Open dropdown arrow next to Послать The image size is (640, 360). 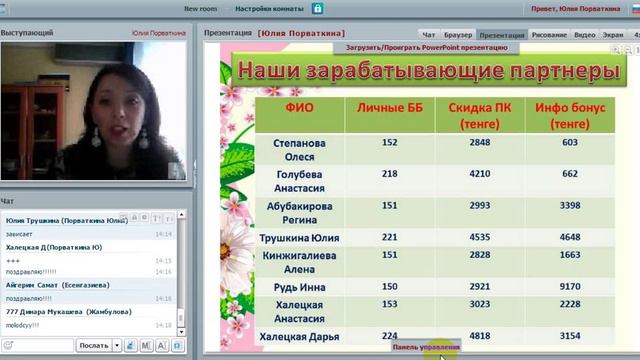(x=117, y=345)
